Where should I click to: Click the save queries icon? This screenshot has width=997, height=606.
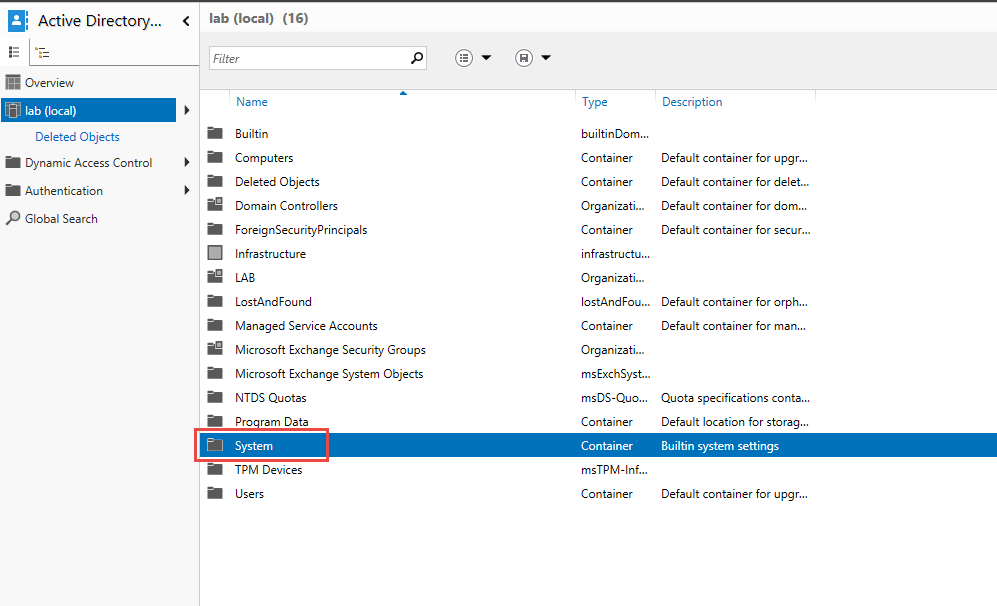click(x=524, y=58)
